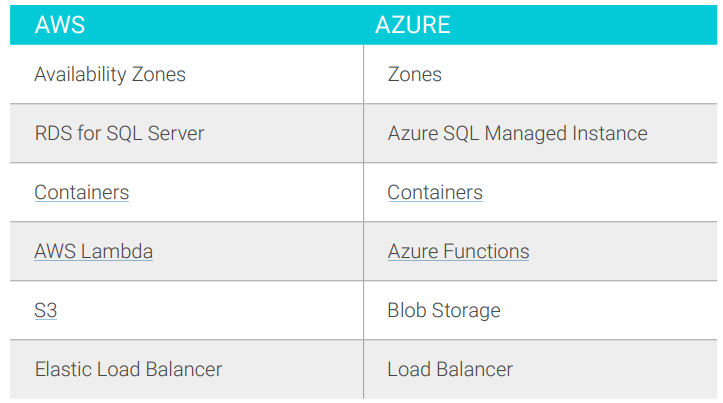The height and width of the screenshot is (403, 723).
Task: Click the word Functions in the Azure column
Action: (x=486, y=251)
